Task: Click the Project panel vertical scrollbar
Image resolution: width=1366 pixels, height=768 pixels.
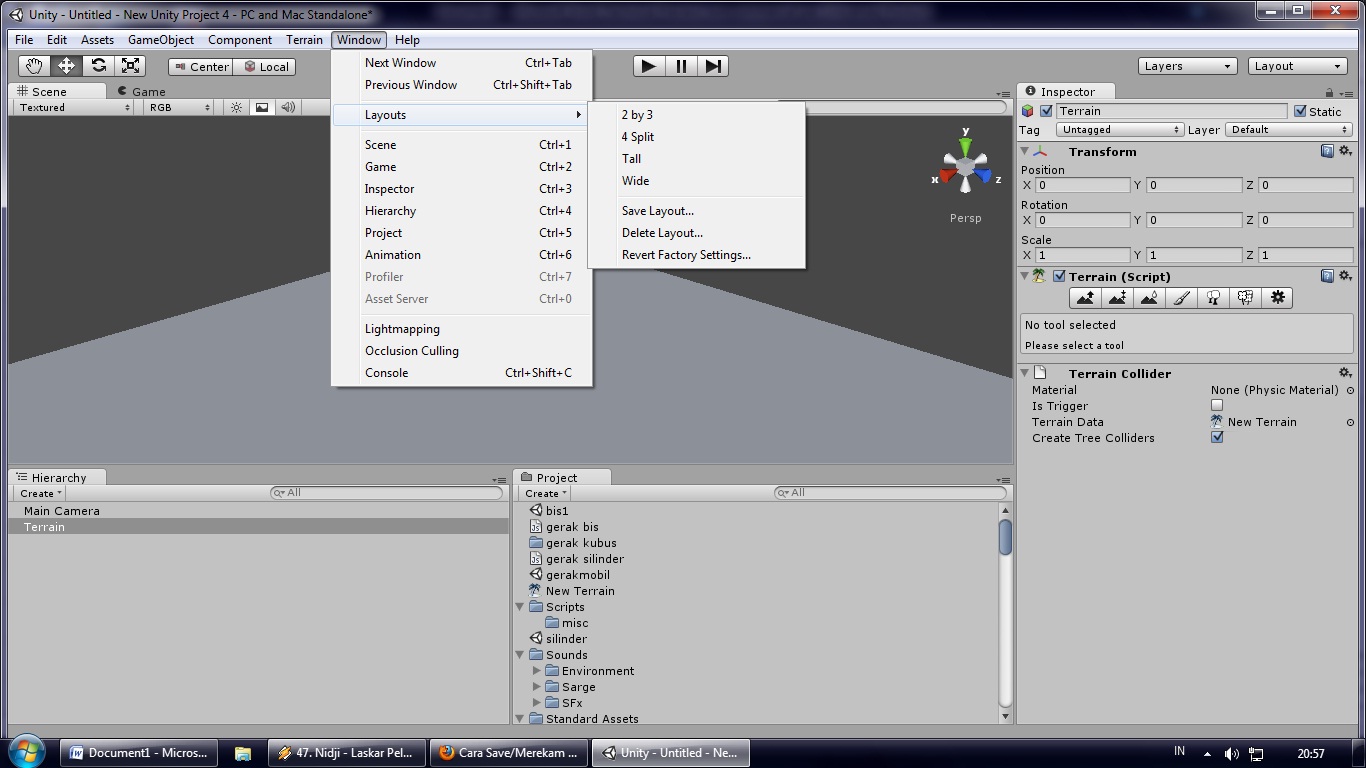Action: click(1005, 613)
